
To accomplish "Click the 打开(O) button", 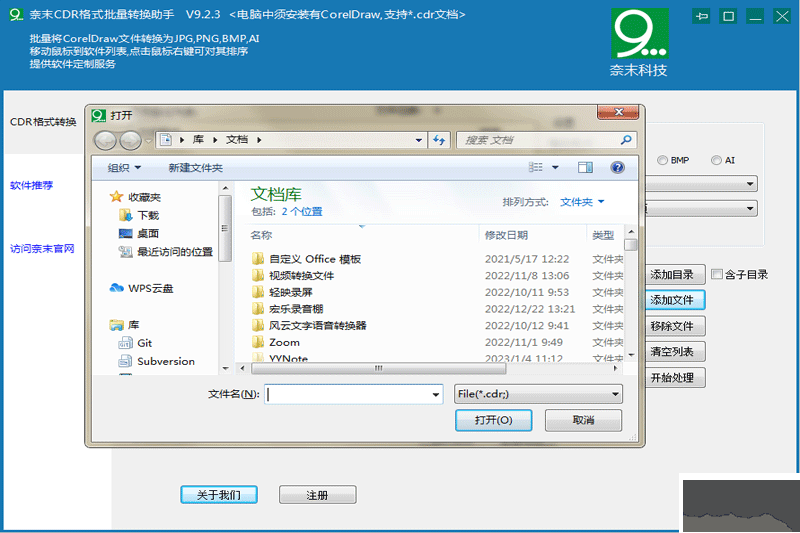I will coord(493,420).
